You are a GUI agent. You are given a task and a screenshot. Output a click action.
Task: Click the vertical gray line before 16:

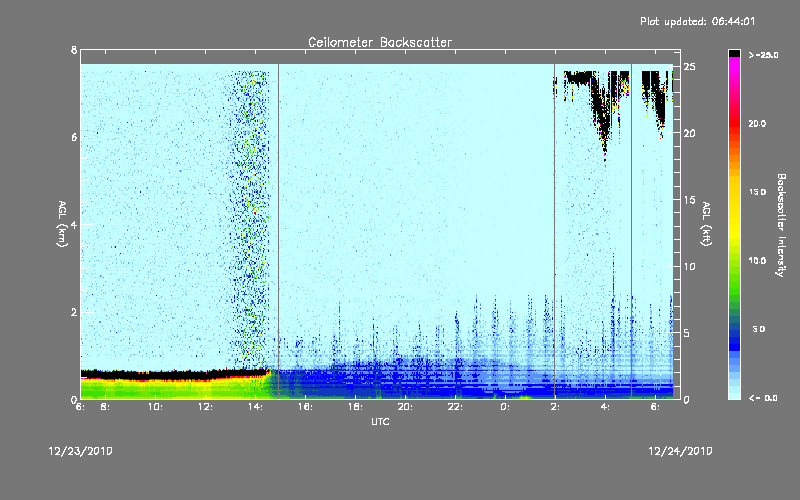pos(278,231)
